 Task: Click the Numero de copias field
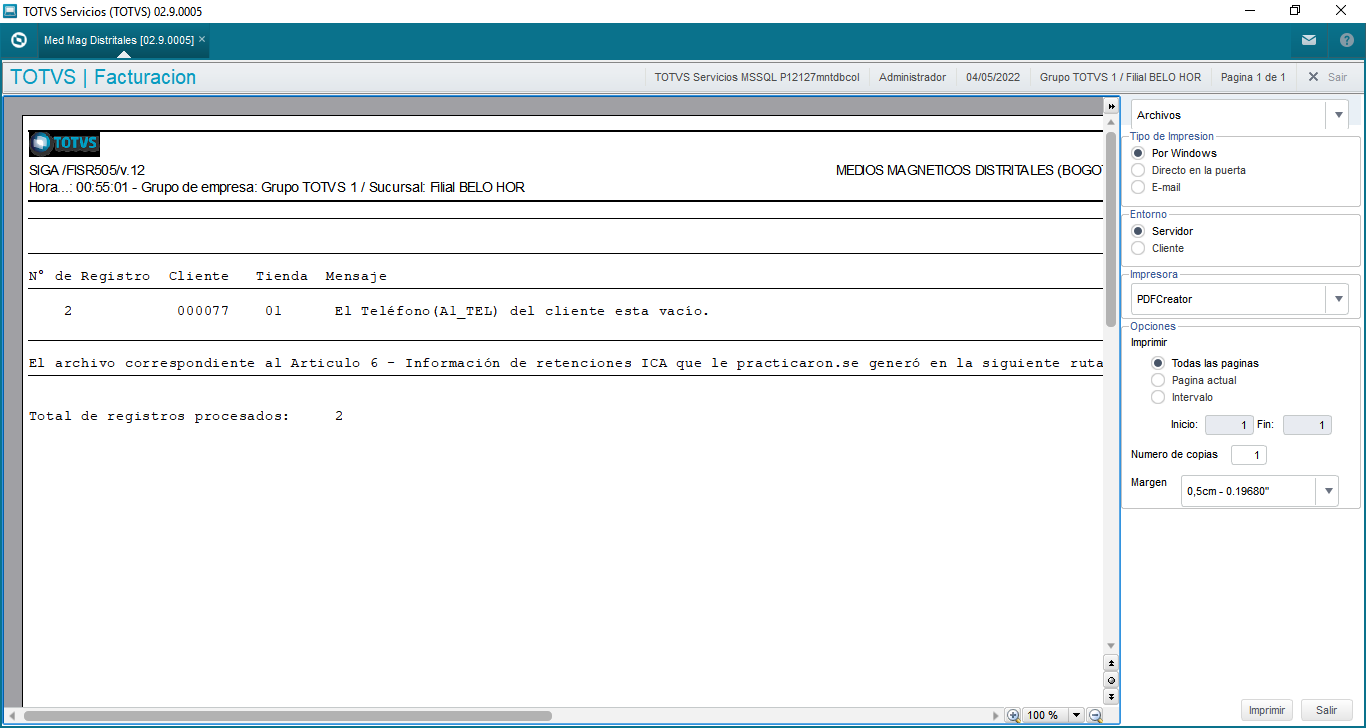pyautogui.click(x=1248, y=455)
